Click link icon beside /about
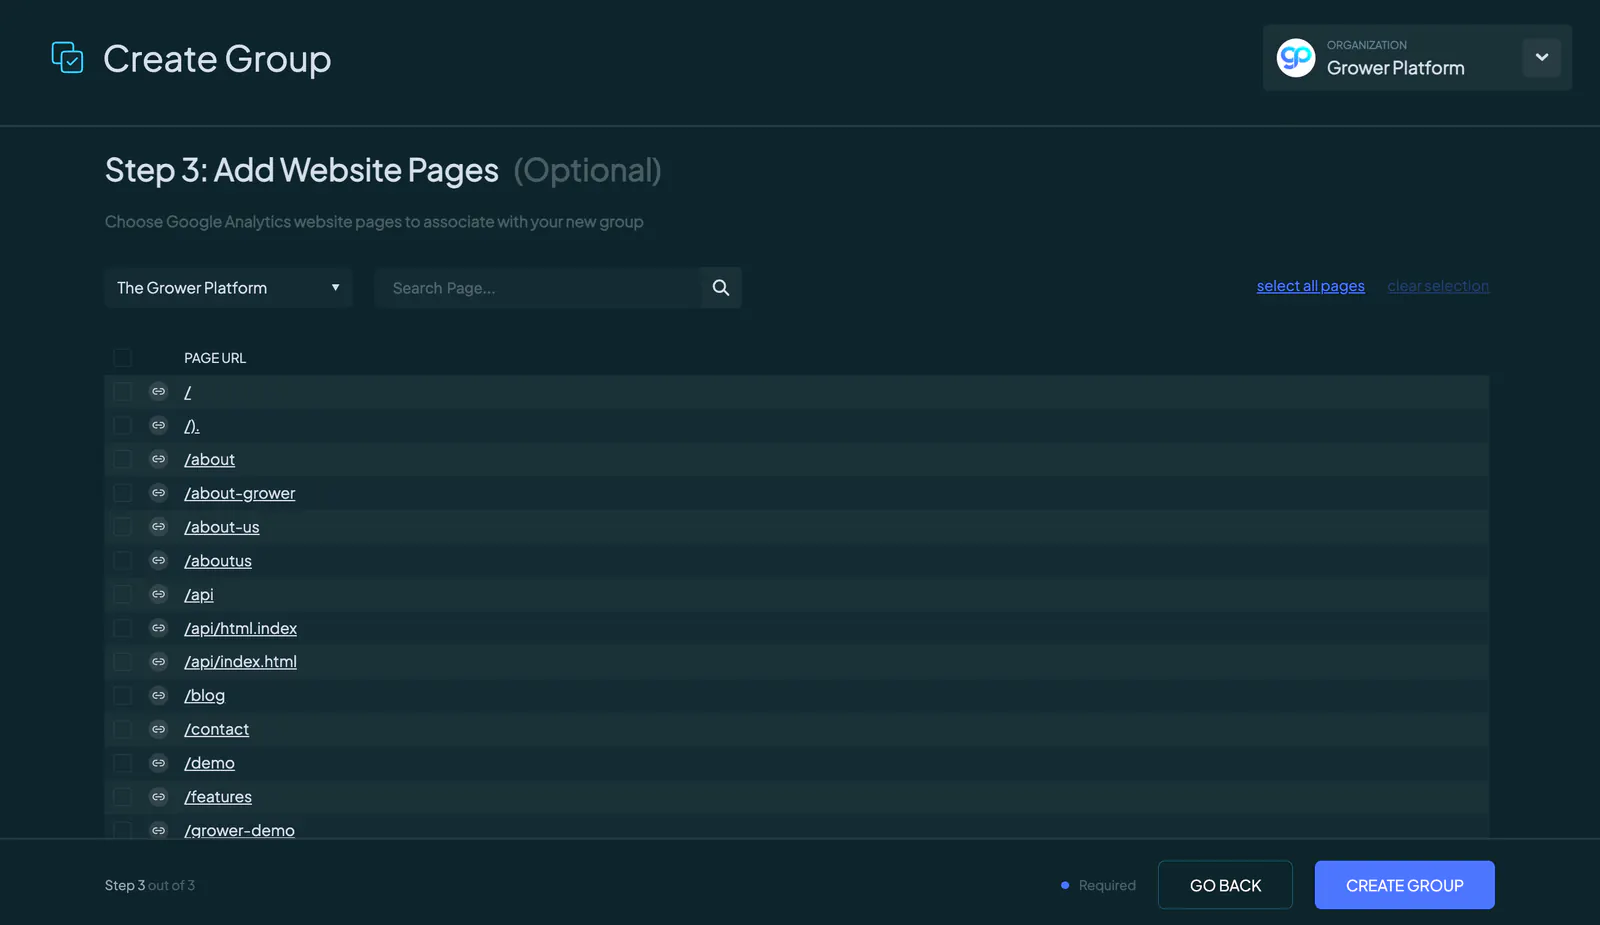This screenshot has height=925, width=1600. pyautogui.click(x=158, y=459)
